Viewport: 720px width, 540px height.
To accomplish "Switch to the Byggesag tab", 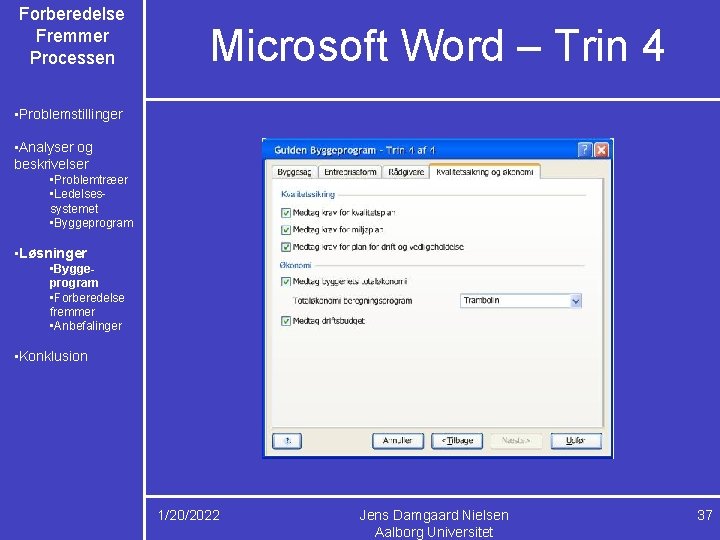I will pyautogui.click(x=294, y=172).
